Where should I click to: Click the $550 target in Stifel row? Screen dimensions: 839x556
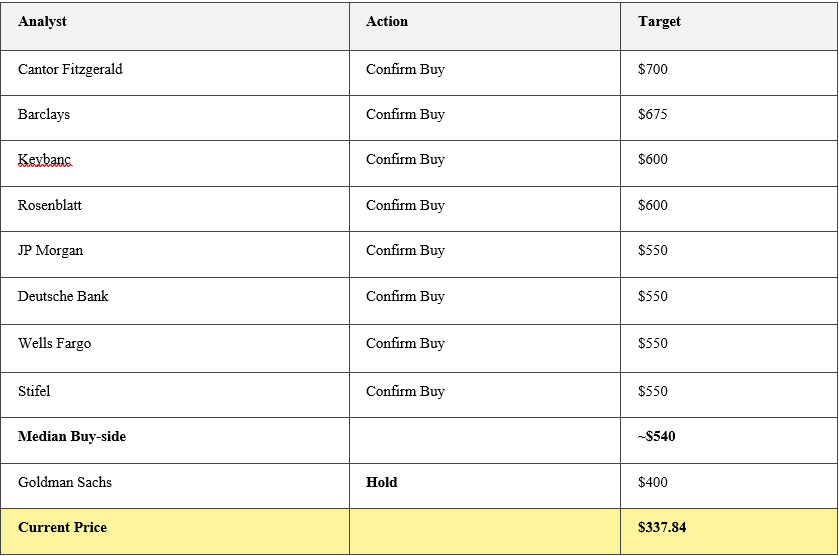(x=653, y=391)
